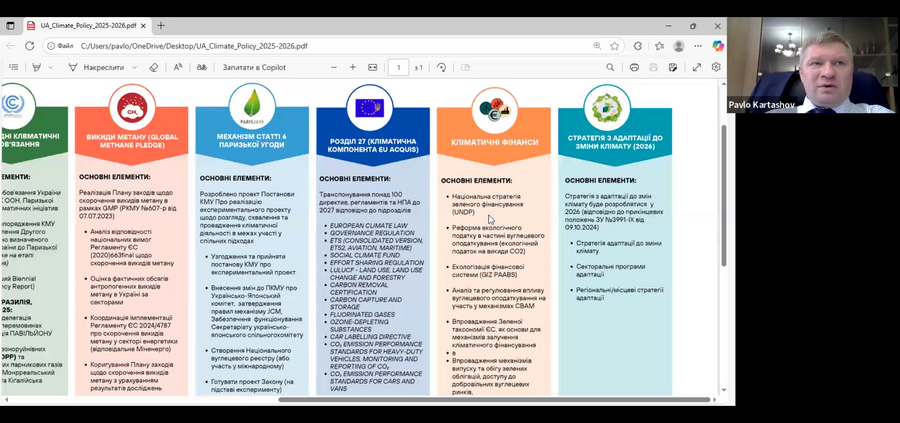Zoom out the PDF with minus

(334, 67)
